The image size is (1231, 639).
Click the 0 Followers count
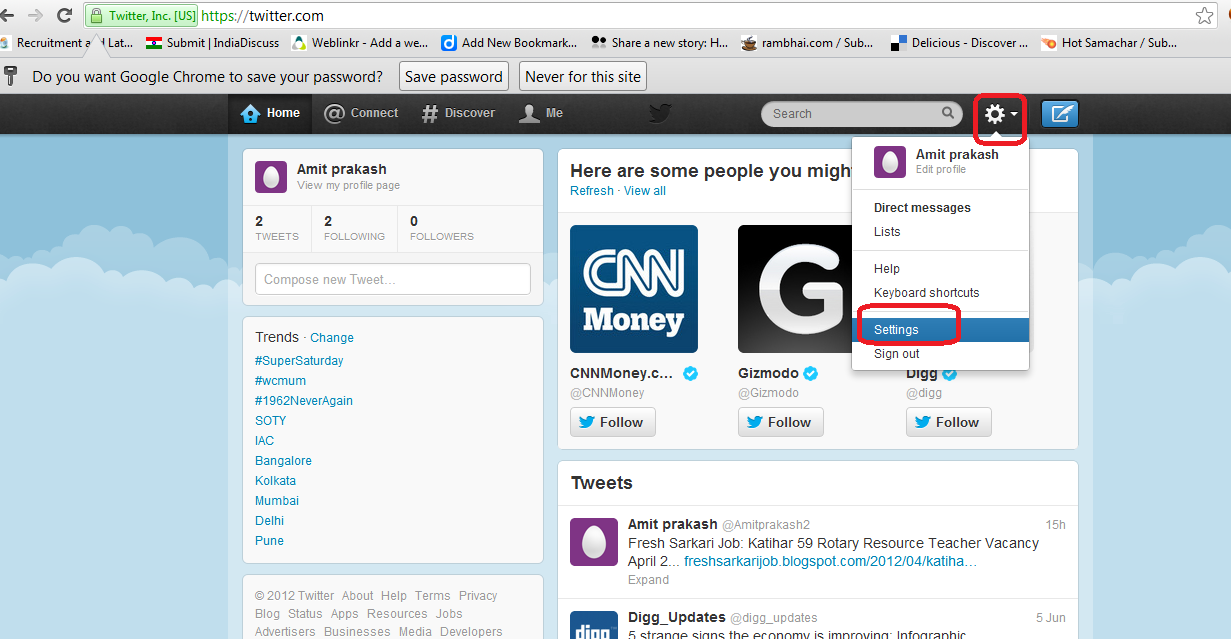click(441, 228)
